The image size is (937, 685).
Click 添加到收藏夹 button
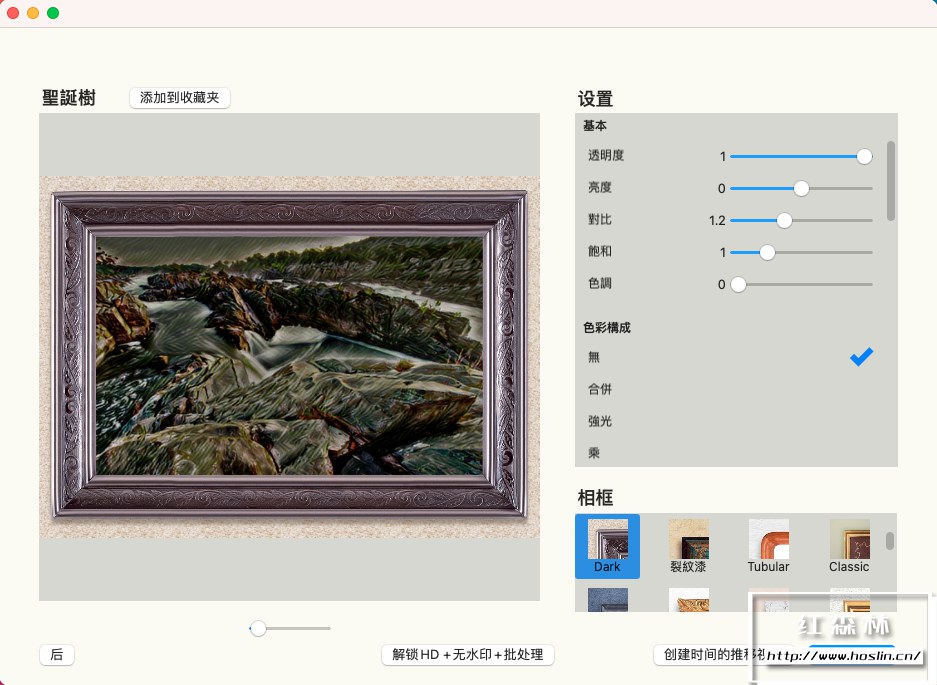click(180, 97)
